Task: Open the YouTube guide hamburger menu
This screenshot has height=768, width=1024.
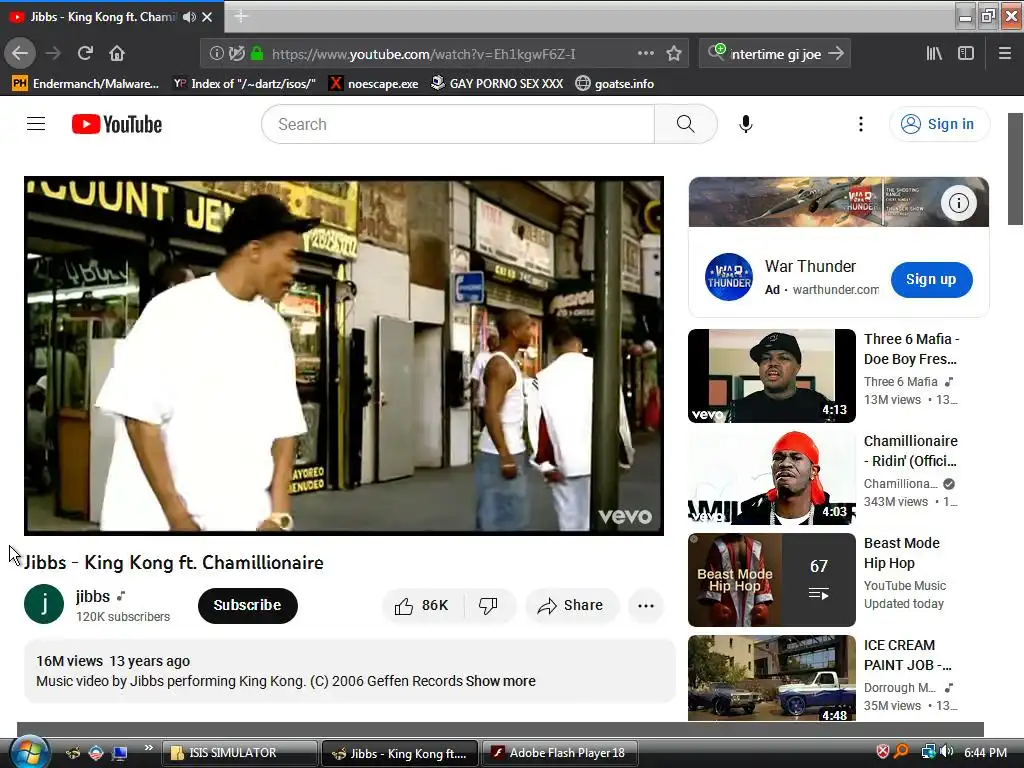Action: (x=36, y=124)
